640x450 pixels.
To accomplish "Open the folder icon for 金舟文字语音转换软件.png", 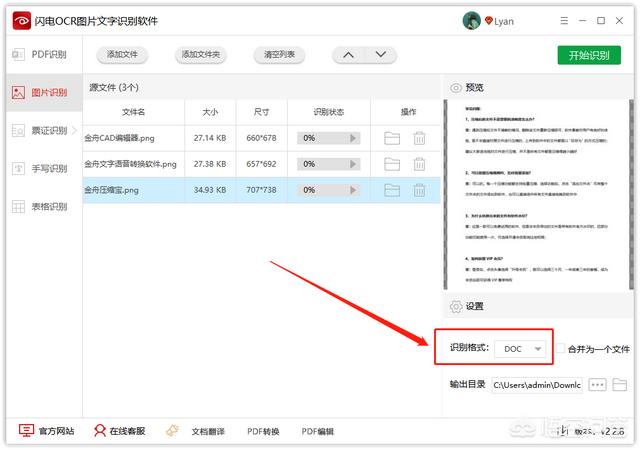I will click(x=392, y=164).
